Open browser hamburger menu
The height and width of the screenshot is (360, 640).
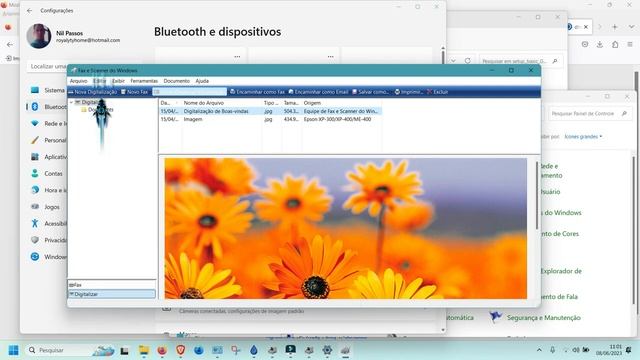click(x=630, y=44)
